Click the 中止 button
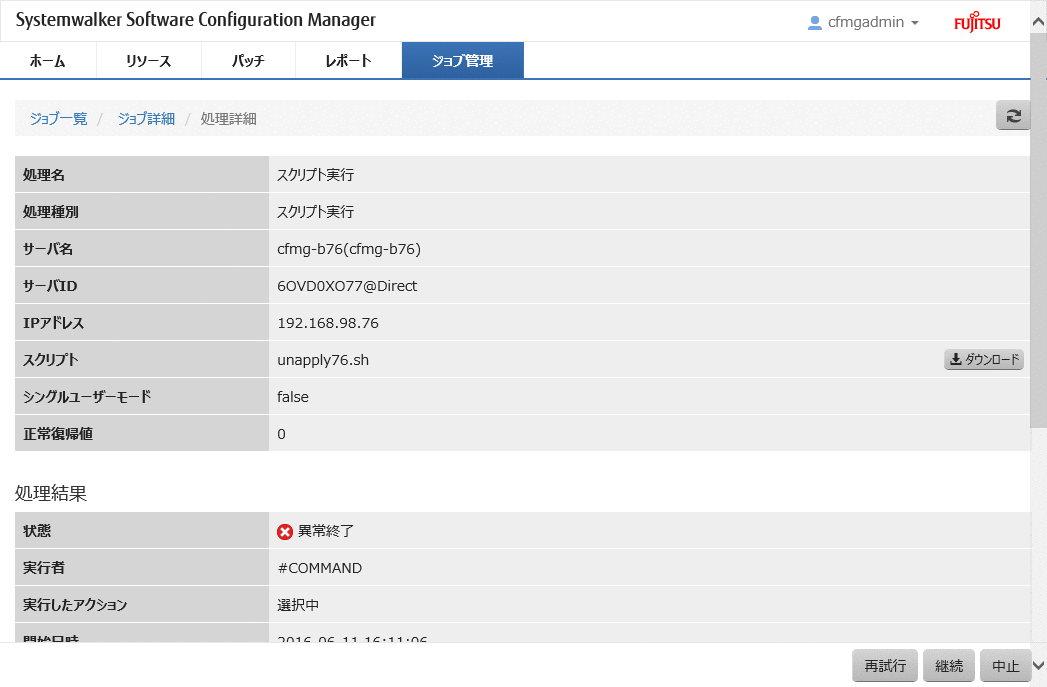Viewport: 1047px width, 687px height. 1005,666
